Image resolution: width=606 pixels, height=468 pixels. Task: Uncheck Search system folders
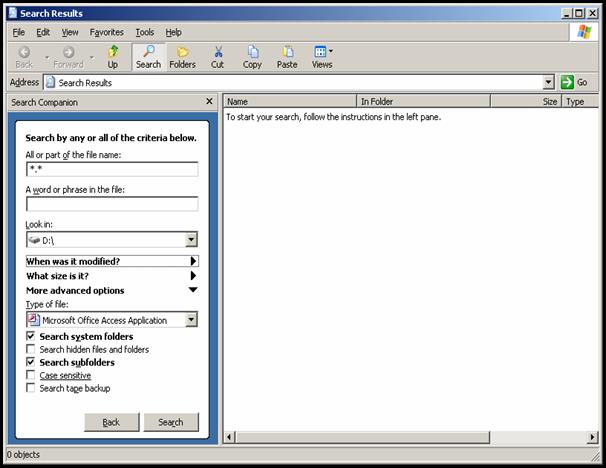31,337
